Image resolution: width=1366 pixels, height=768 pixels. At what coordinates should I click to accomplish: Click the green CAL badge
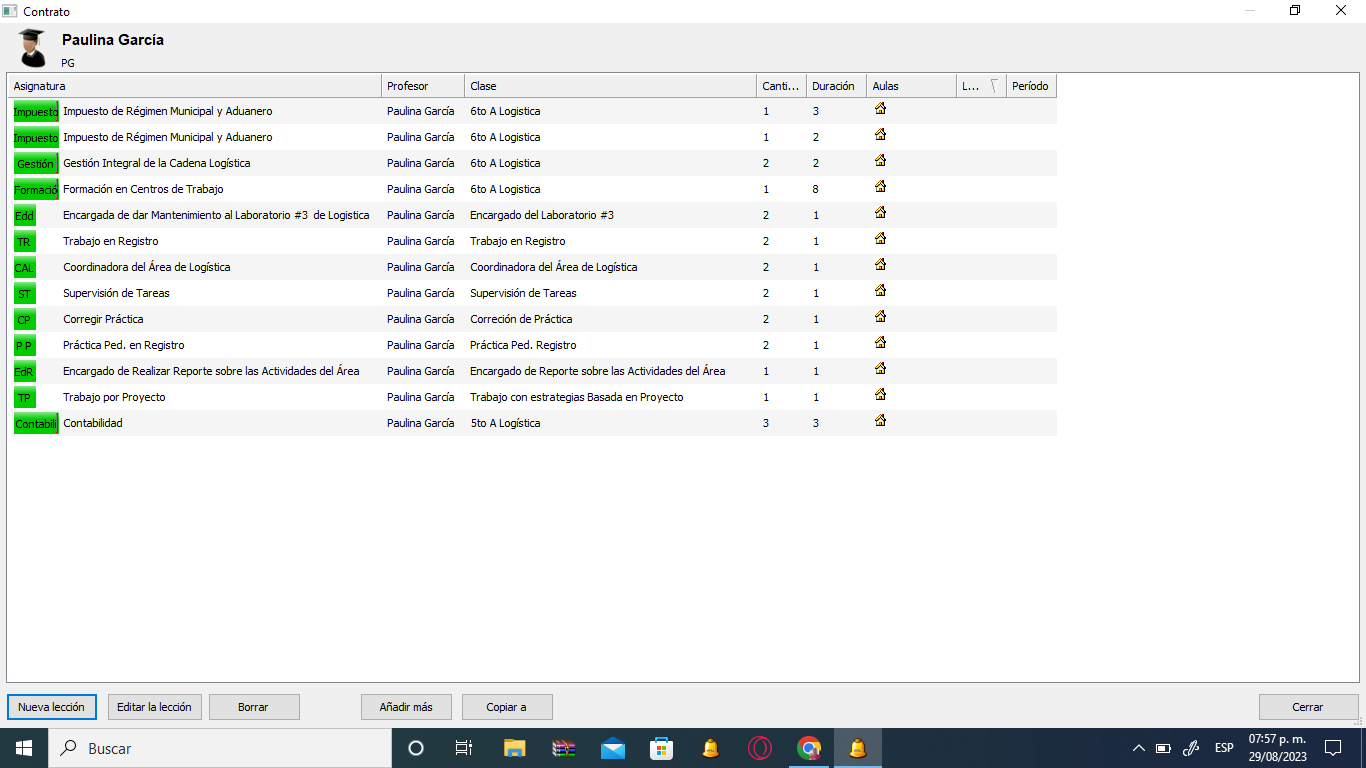click(x=24, y=267)
